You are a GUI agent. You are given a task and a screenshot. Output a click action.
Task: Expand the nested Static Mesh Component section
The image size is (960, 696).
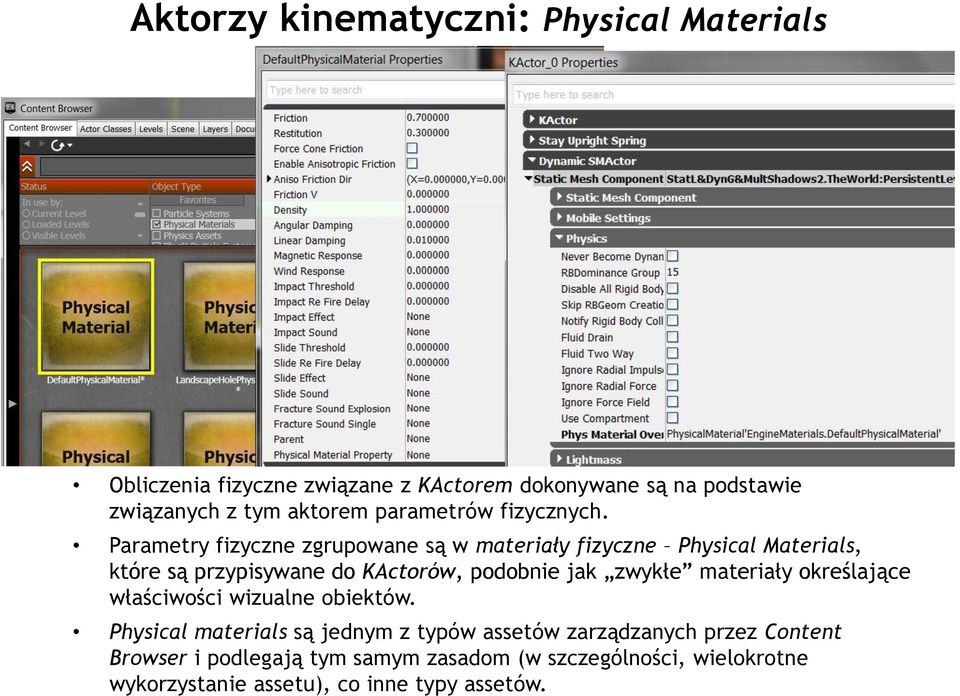559,197
